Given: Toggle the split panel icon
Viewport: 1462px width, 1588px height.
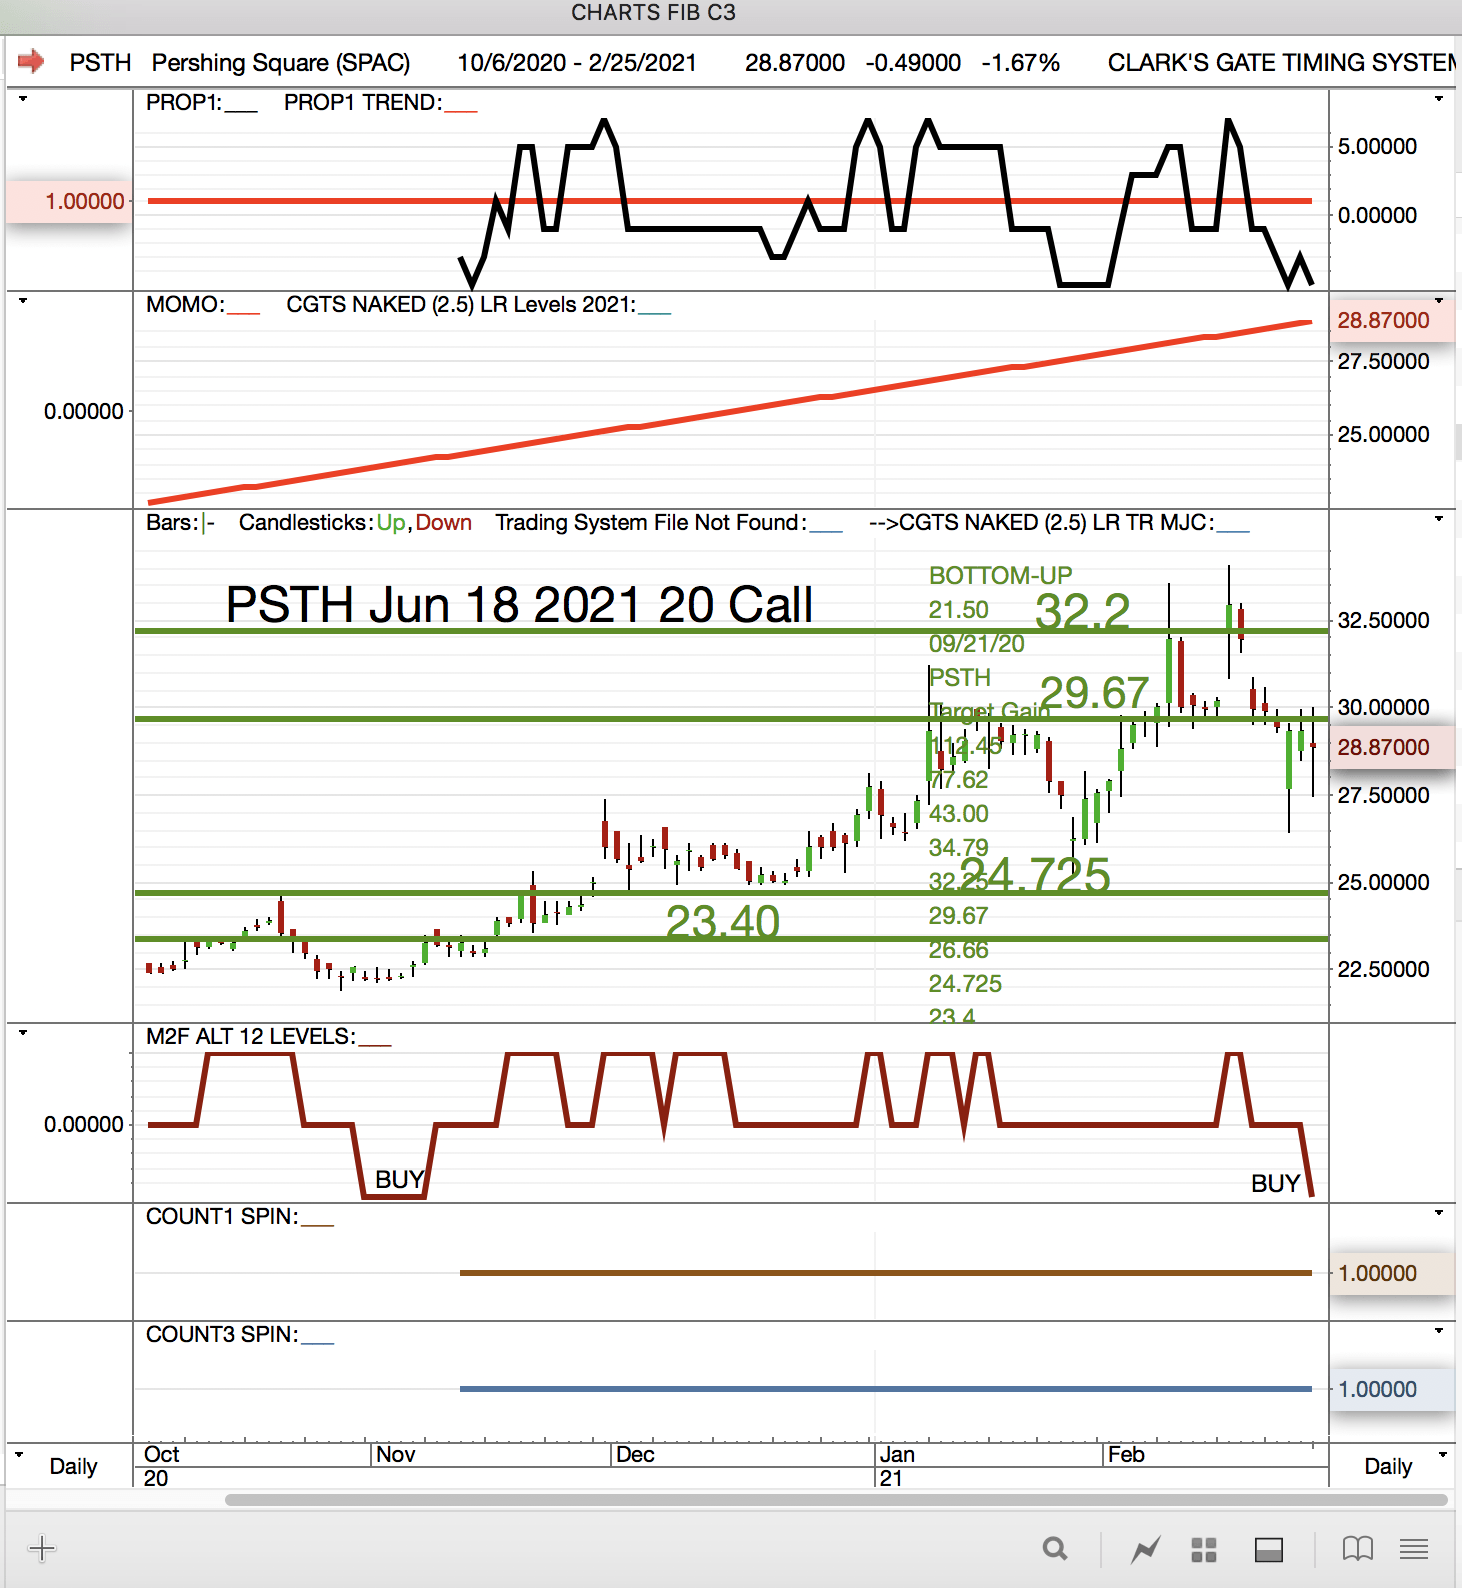Looking at the screenshot, I should point(1269,1550).
